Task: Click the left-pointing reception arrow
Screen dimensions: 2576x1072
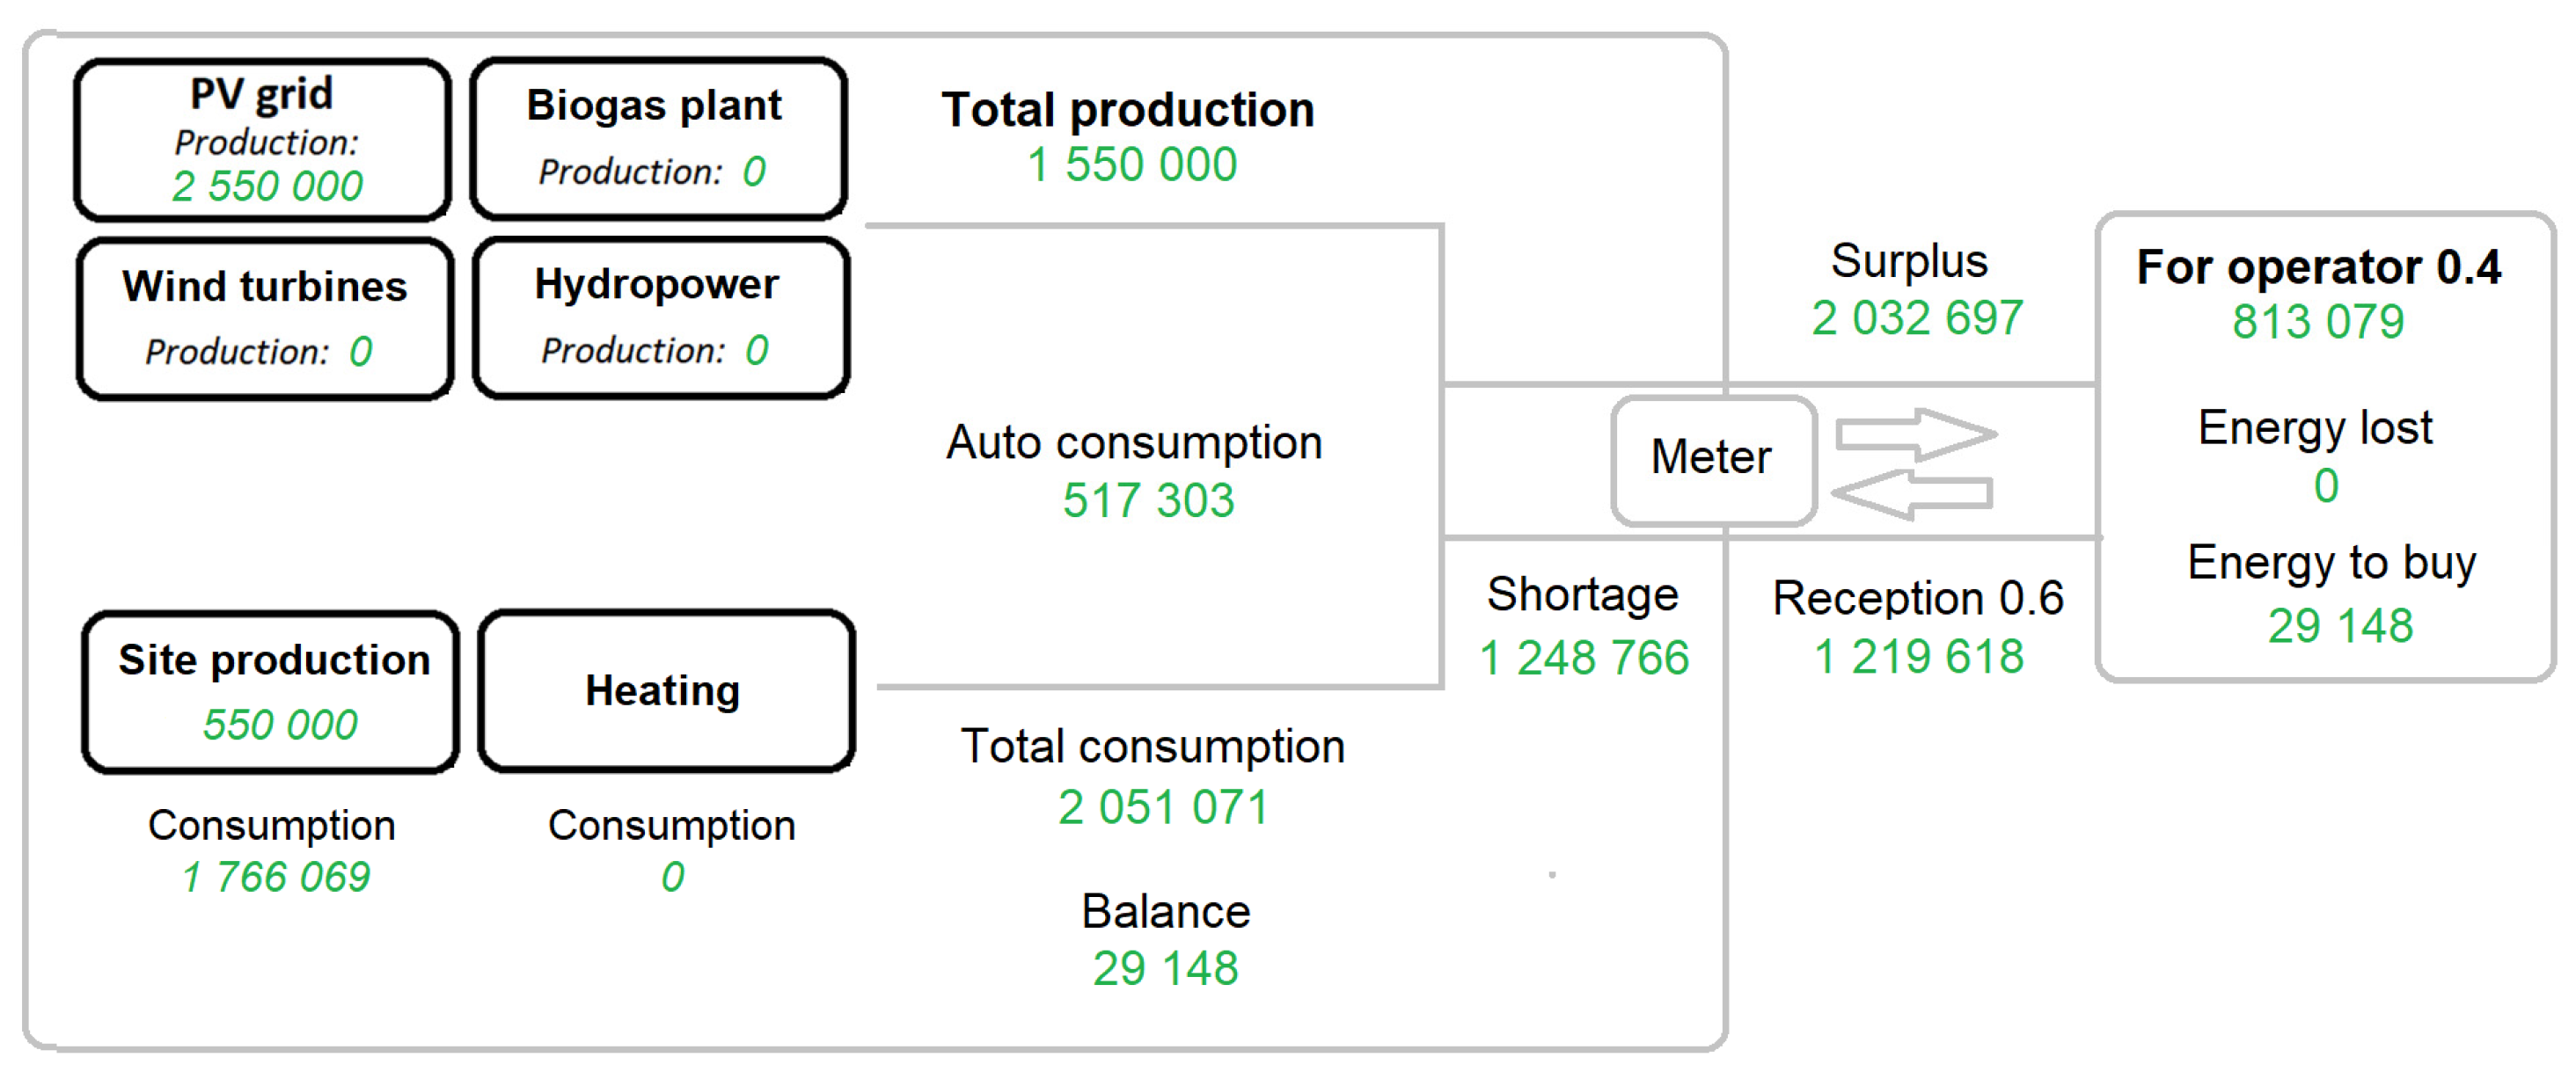Action: coord(1912,493)
